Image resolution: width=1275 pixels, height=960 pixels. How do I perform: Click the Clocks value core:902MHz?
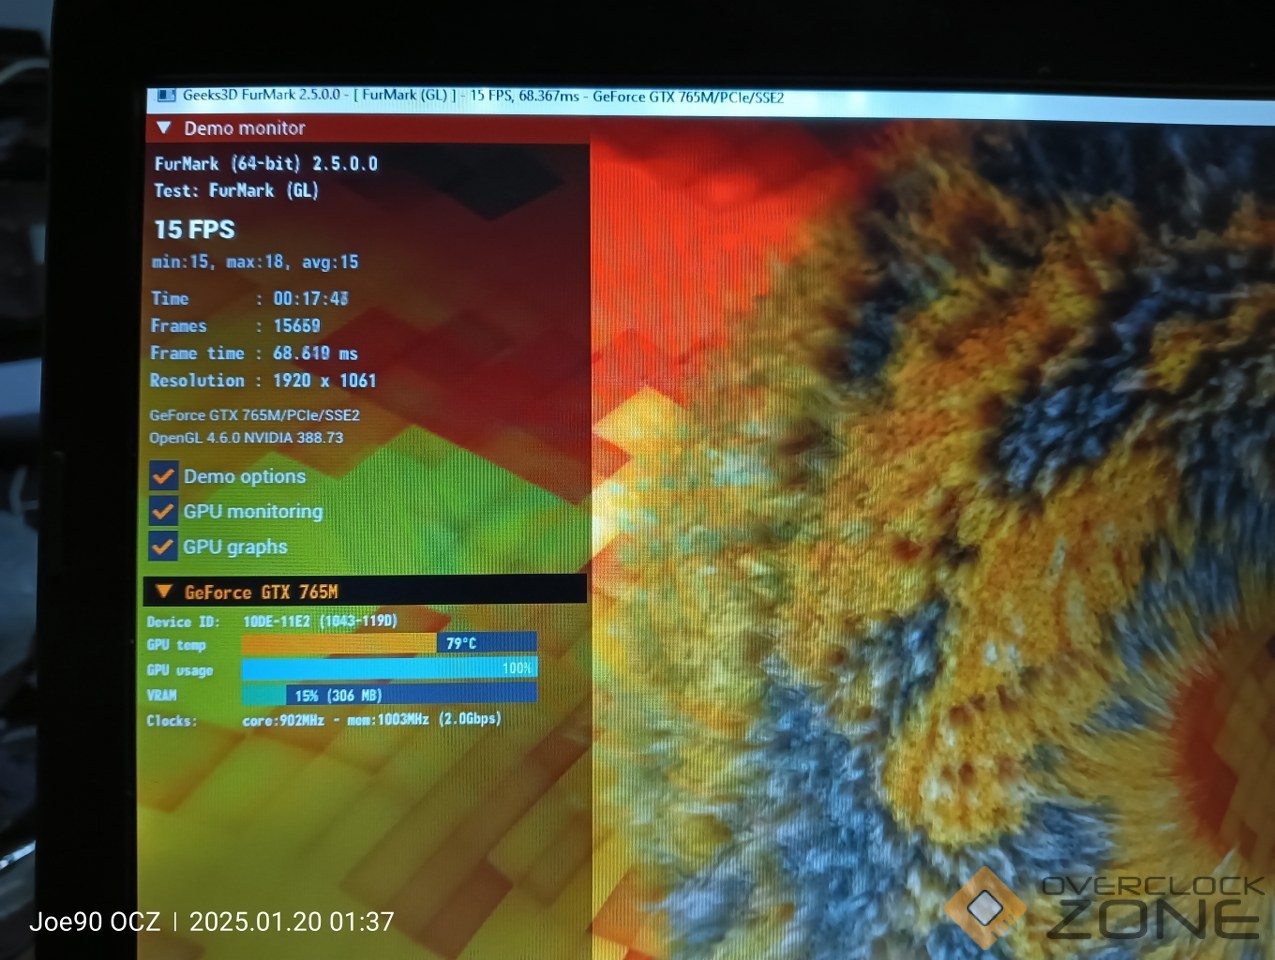click(x=283, y=720)
